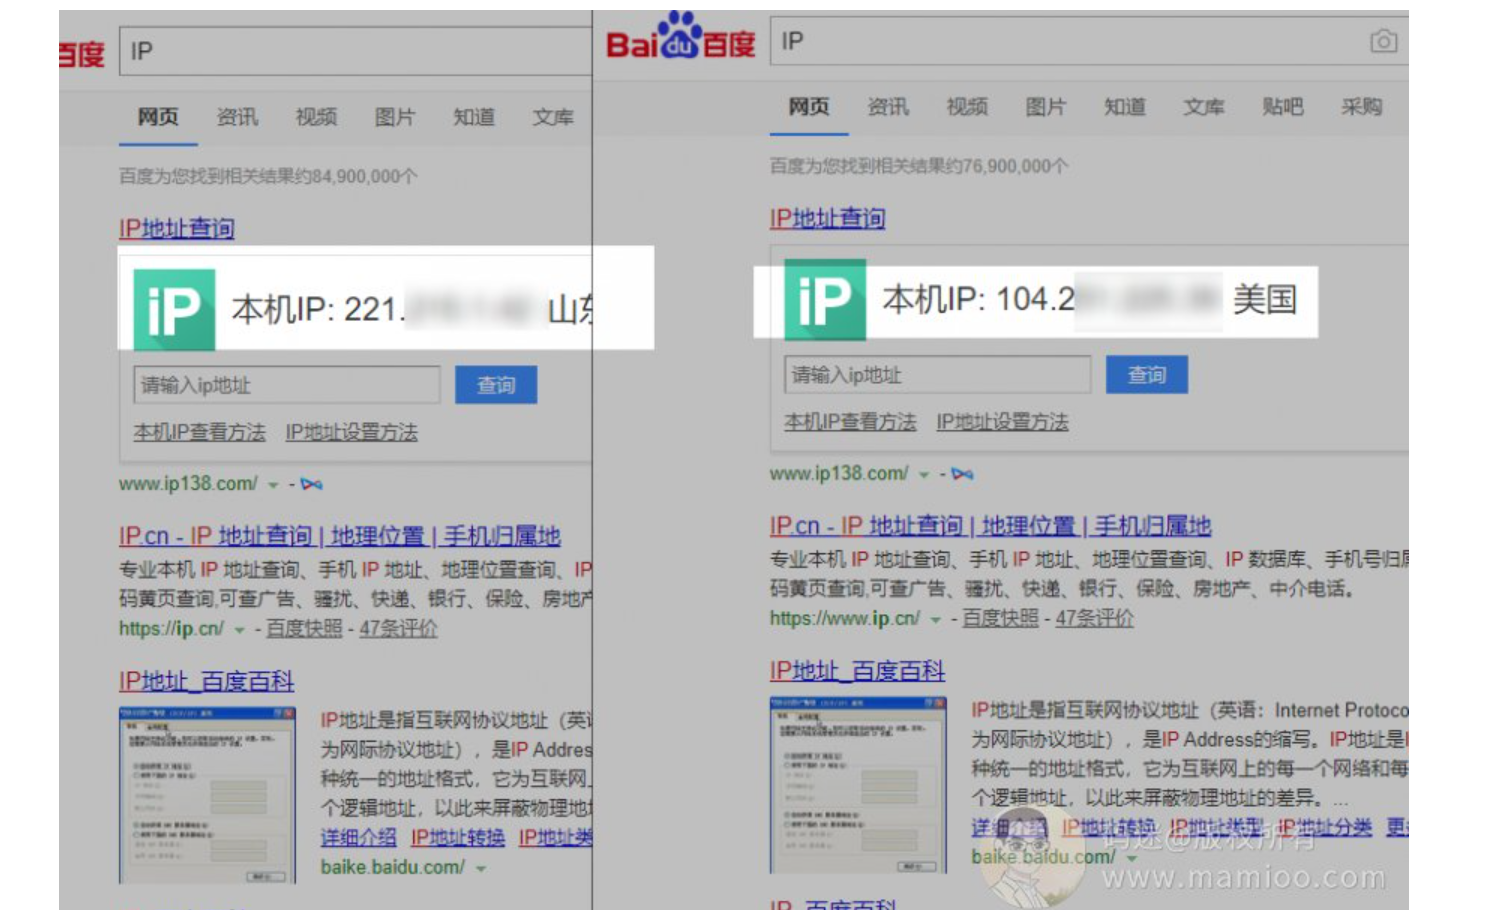Click the 本机IP: 221 text in left window
Image resolution: width=1510 pixels, height=910 pixels.
(x=318, y=310)
